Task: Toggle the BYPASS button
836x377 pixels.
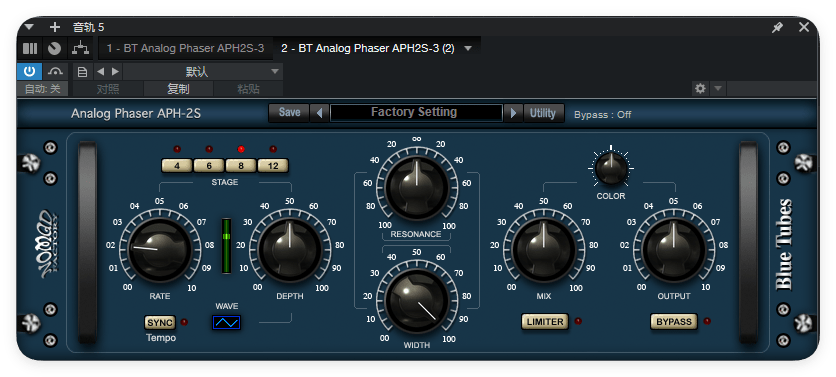Action: [x=674, y=322]
